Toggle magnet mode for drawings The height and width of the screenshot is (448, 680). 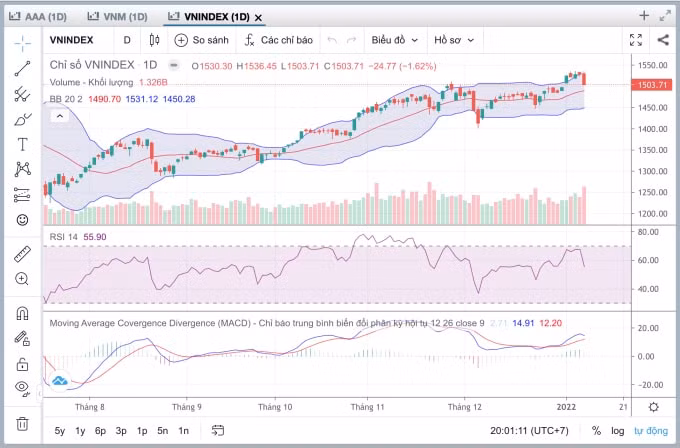tap(22, 313)
